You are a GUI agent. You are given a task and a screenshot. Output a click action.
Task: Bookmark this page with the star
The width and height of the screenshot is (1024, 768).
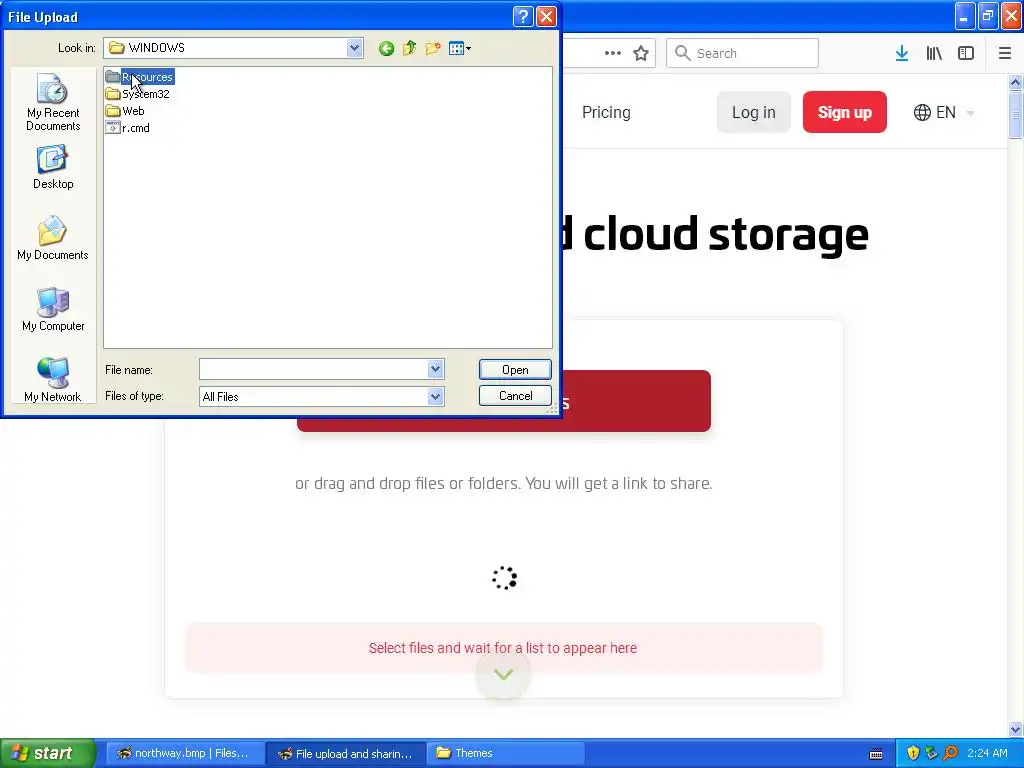[x=641, y=53]
